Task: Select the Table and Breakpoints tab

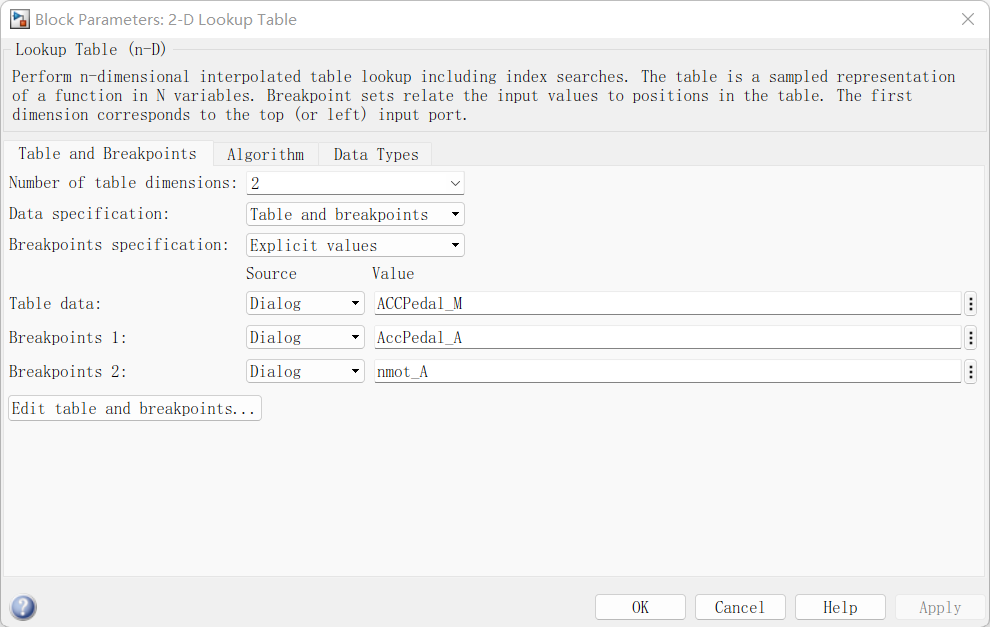Action: (107, 154)
